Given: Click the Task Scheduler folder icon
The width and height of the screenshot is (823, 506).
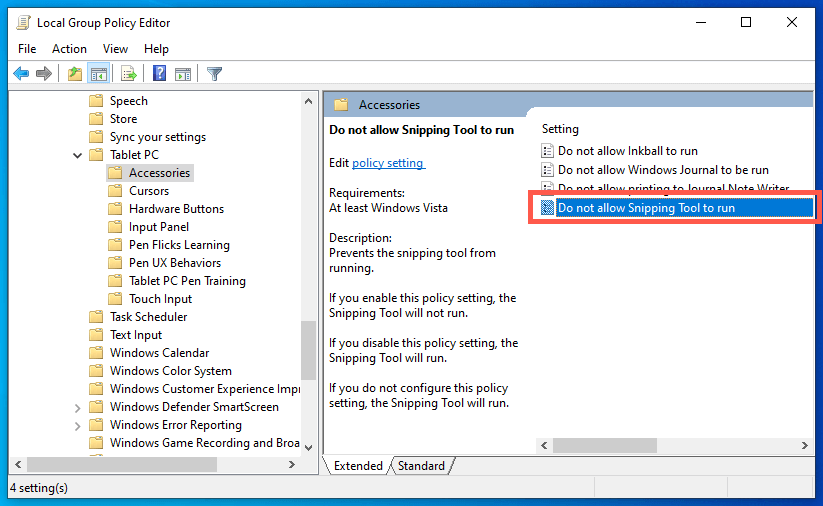Looking at the screenshot, I should [x=96, y=317].
